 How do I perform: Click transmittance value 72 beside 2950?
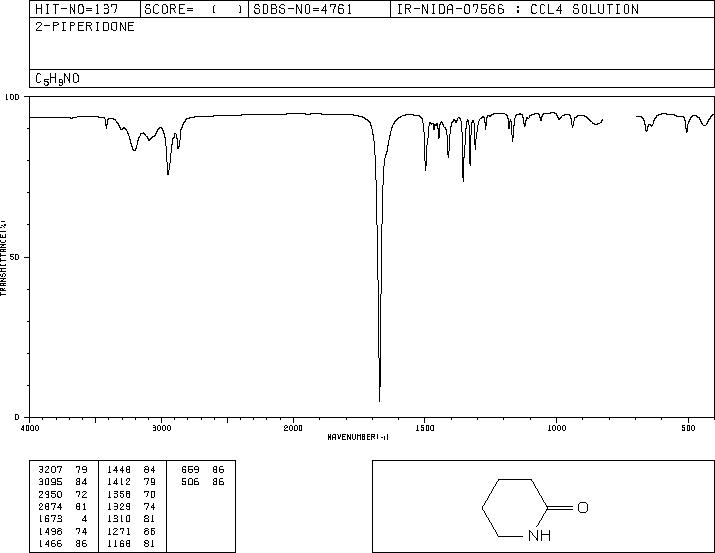[81, 494]
